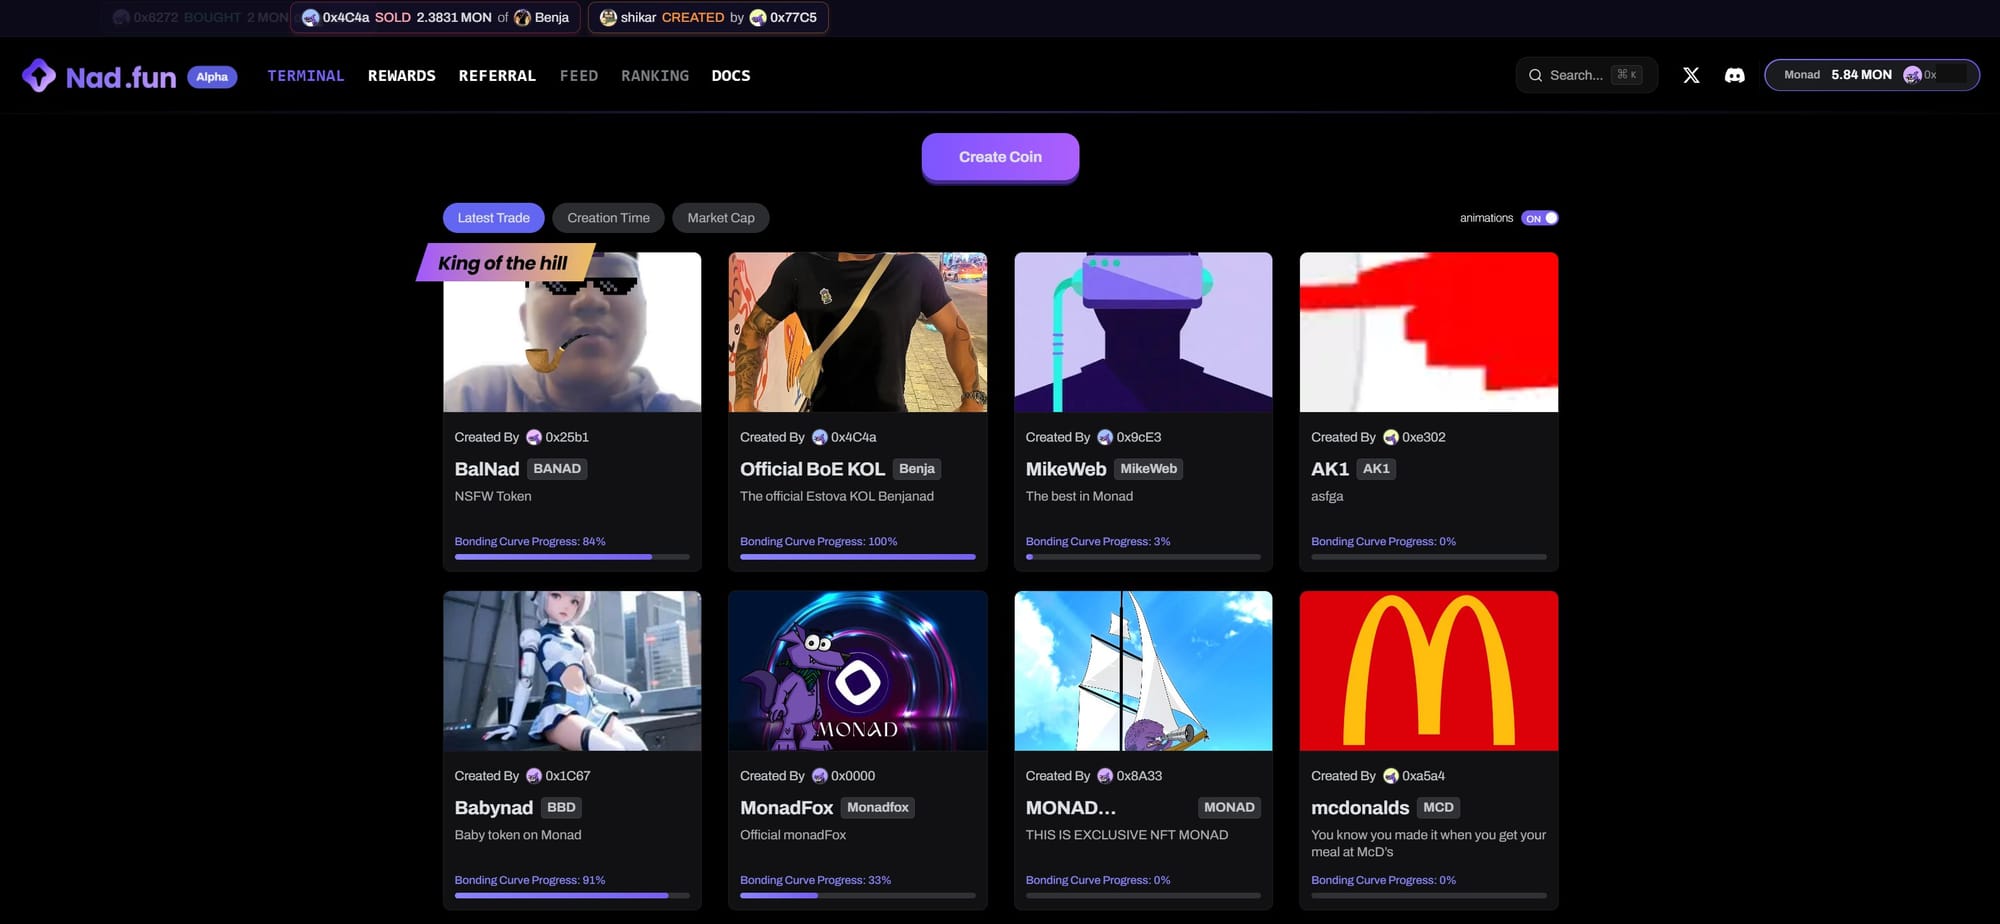Select the Latest Trade filter
The image size is (2000, 924).
click(493, 218)
